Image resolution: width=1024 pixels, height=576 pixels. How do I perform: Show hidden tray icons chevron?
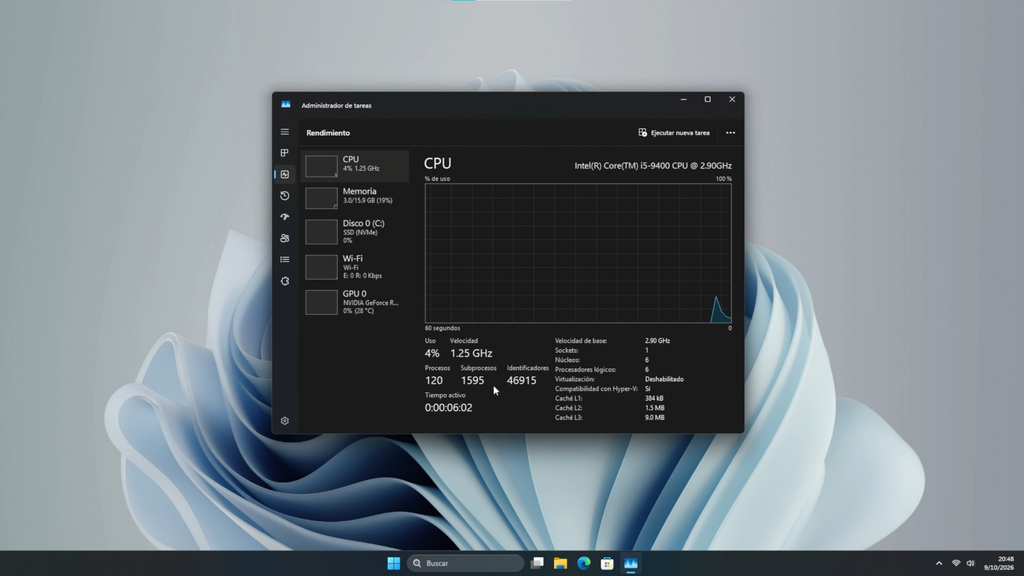pyautogui.click(x=939, y=563)
